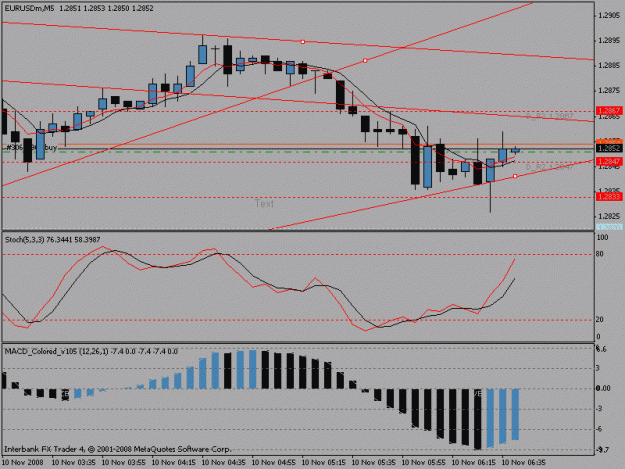
Task: Click 1.2895 on the price scale
Action: click(x=609, y=41)
